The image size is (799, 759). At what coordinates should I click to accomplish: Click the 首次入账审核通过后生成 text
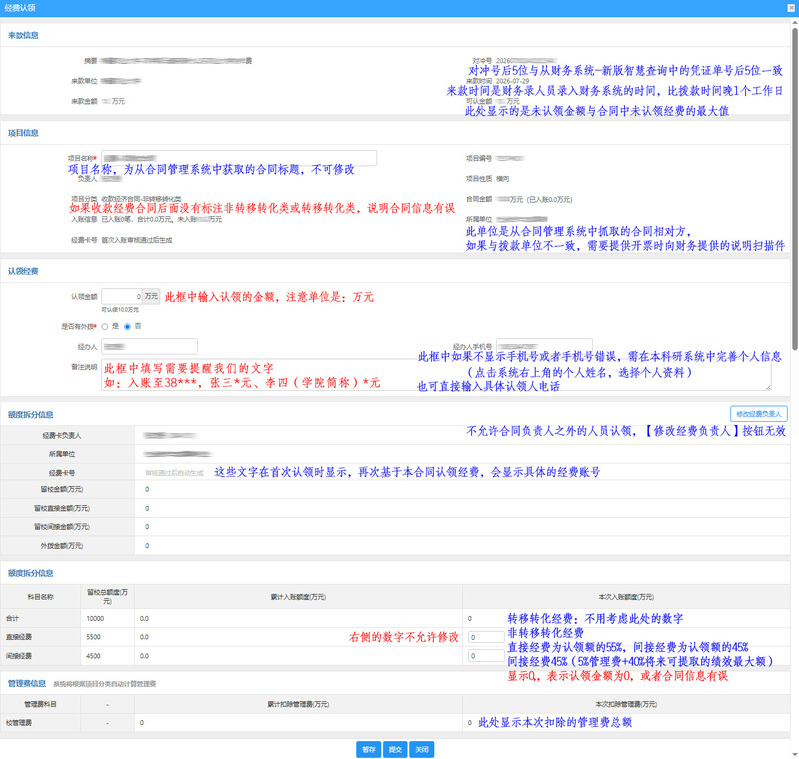pos(137,240)
